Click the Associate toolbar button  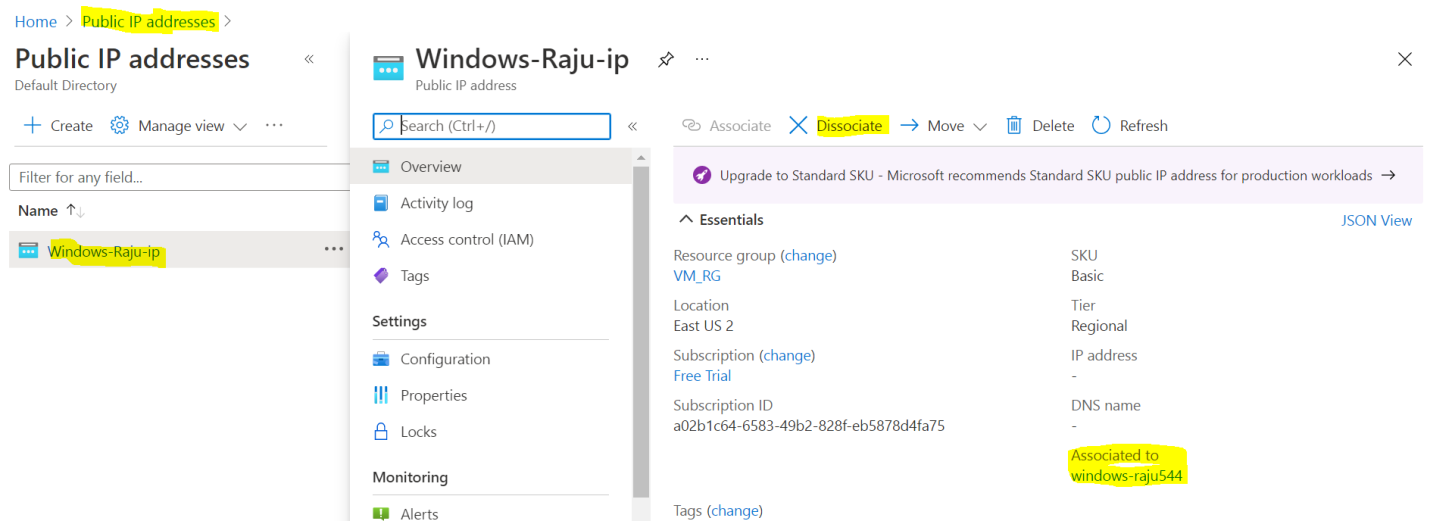(x=726, y=126)
